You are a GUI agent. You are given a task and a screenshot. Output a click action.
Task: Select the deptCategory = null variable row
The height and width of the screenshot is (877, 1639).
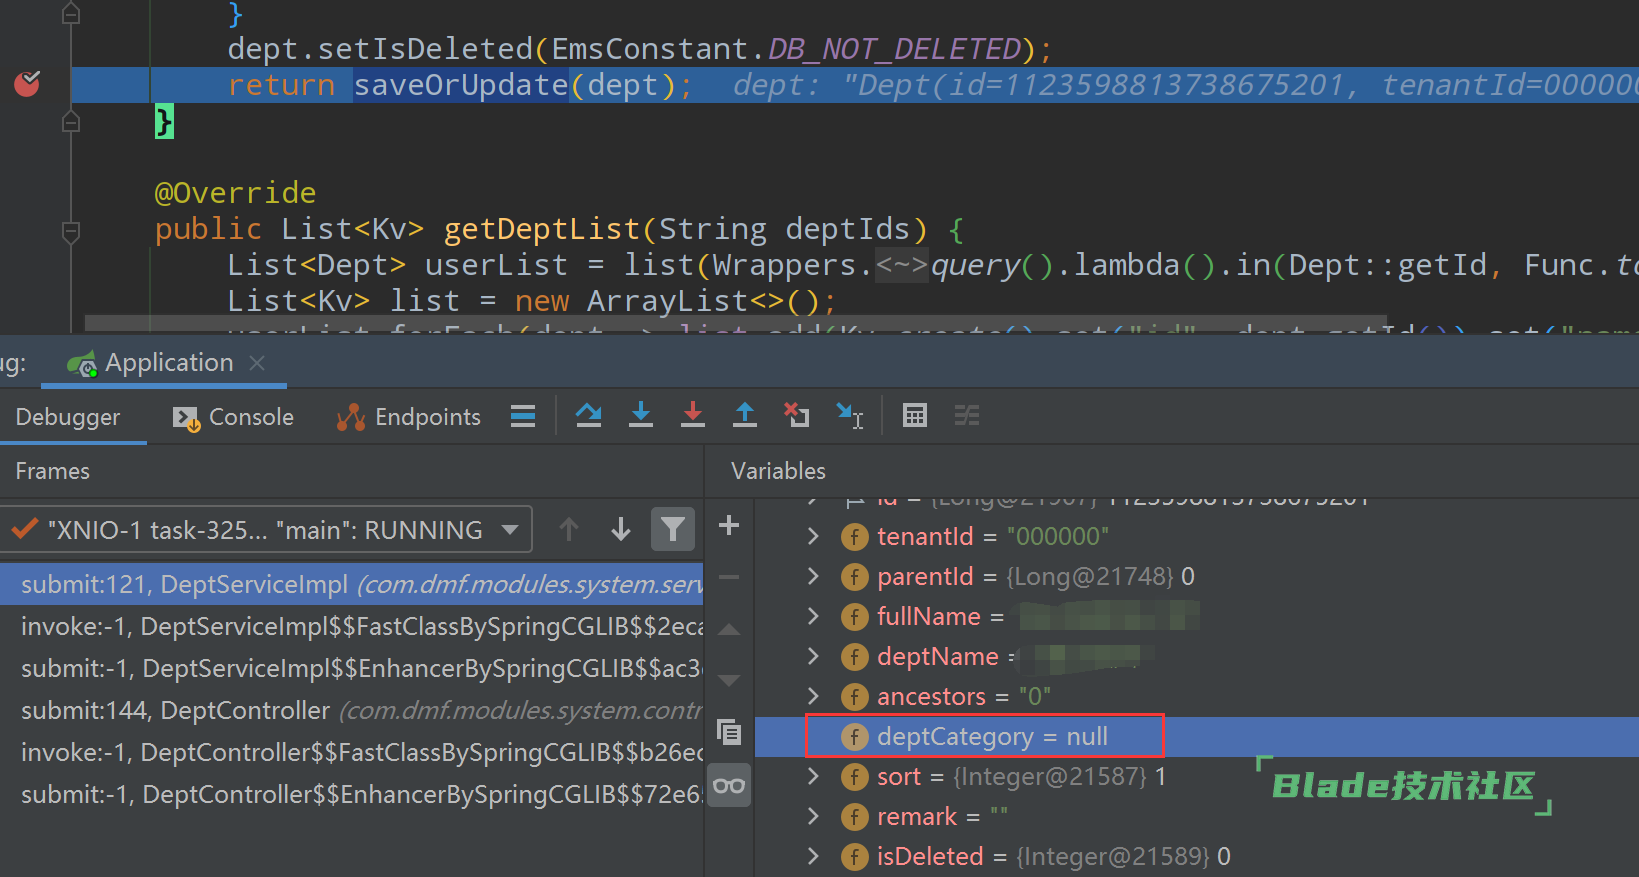click(x=1196, y=736)
